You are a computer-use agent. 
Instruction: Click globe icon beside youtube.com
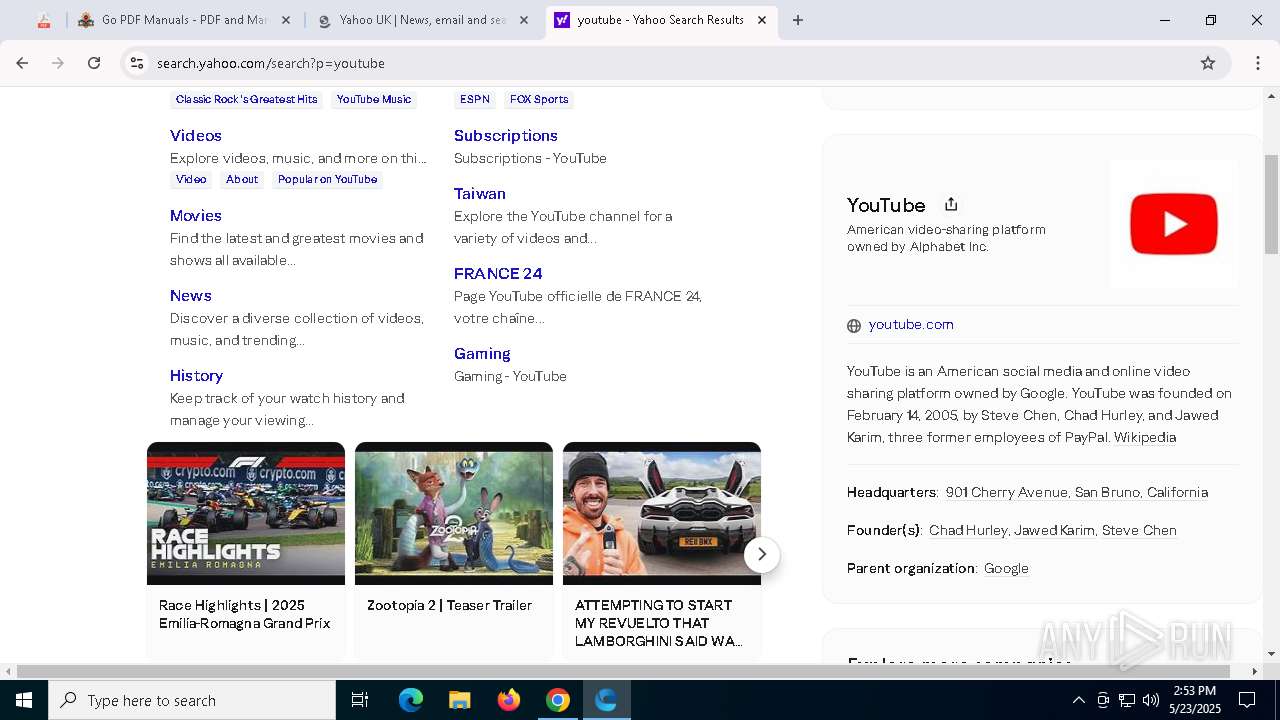[x=854, y=325]
